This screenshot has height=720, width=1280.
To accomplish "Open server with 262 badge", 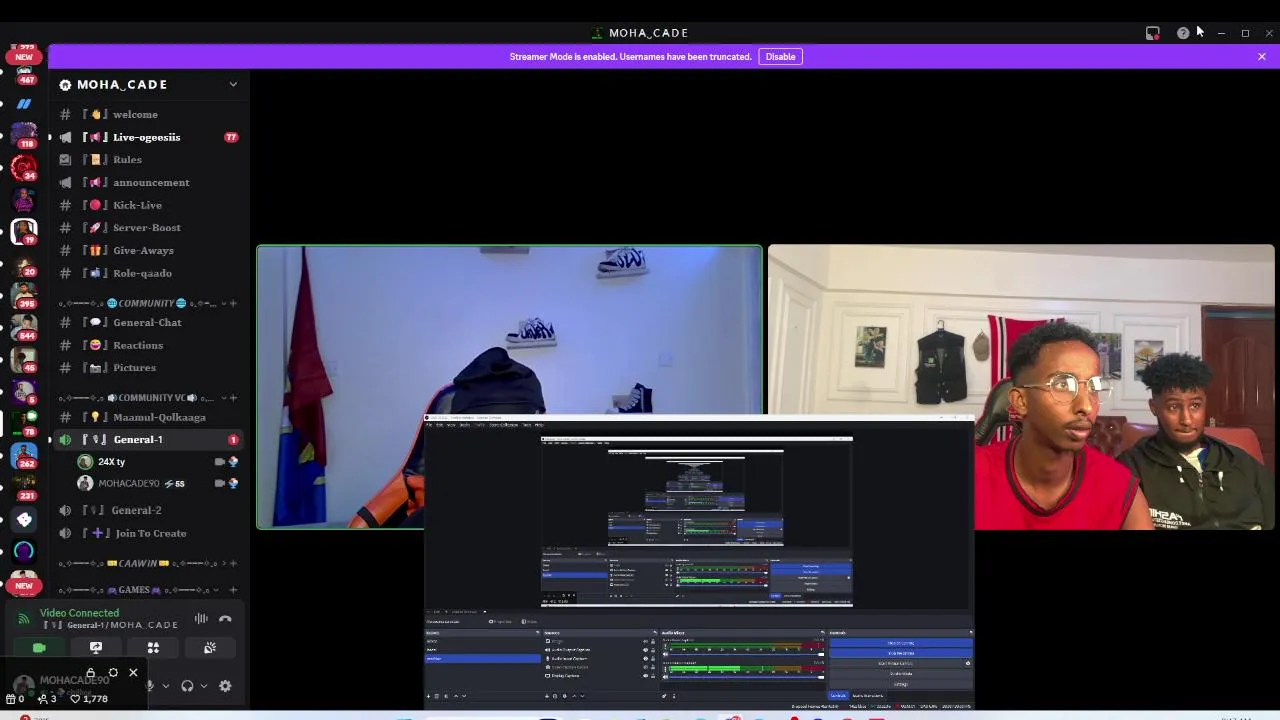I will [x=24, y=455].
